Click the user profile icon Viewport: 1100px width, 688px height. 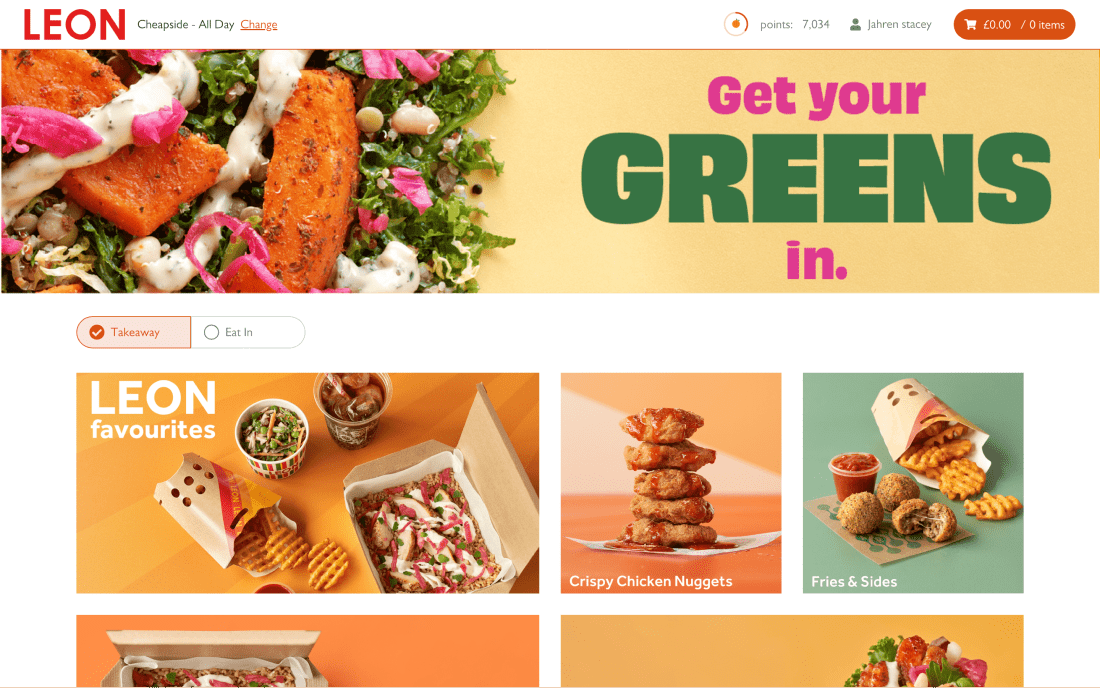coord(855,25)
